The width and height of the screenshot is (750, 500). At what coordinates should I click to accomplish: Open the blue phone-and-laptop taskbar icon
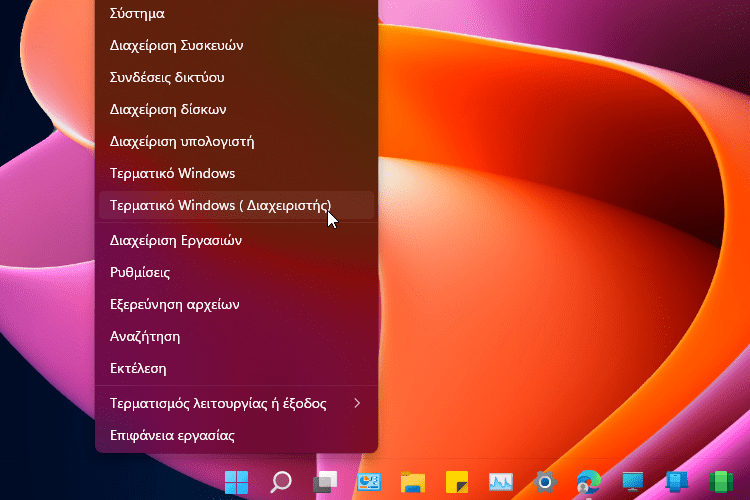[676, 482]
